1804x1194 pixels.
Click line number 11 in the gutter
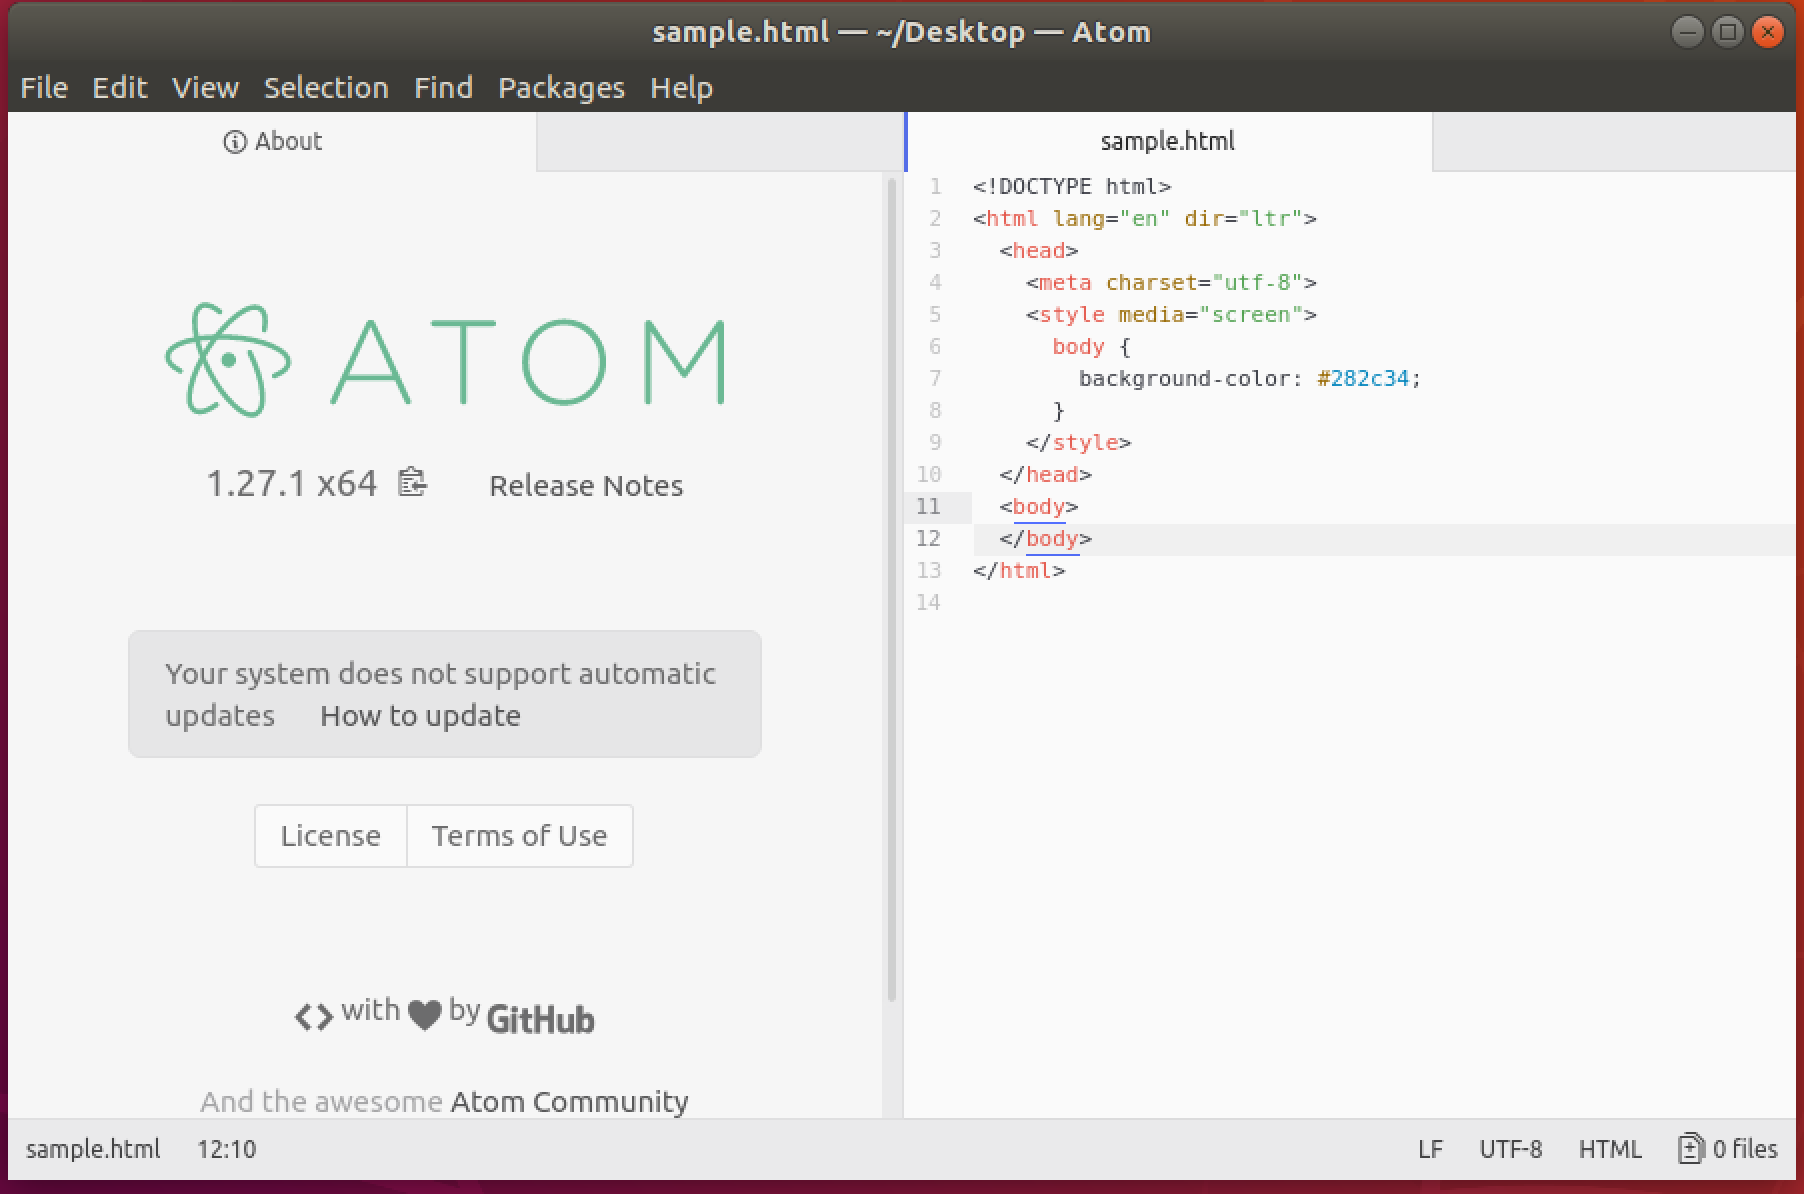(x=929, y=507)
